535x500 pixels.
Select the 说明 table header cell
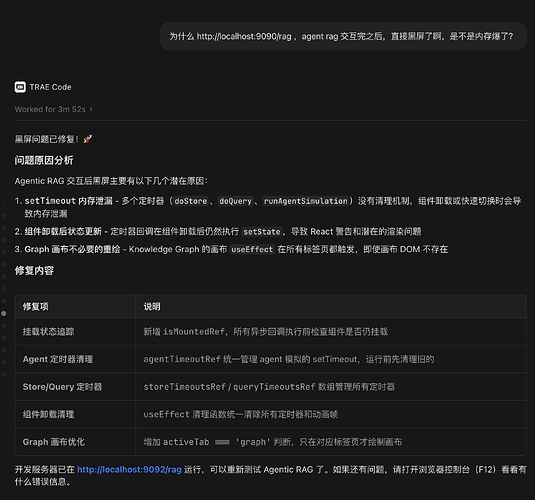pyautogui.click(x=331, y=306)
